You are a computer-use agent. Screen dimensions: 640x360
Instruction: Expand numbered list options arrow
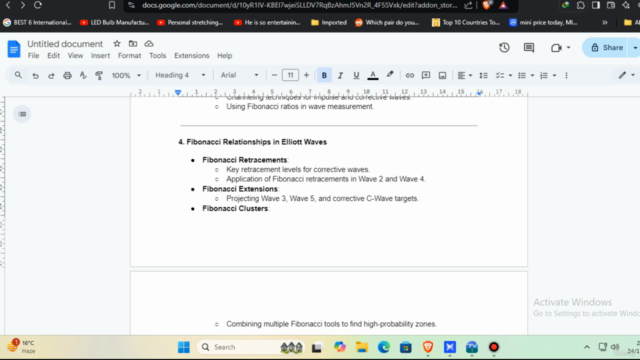click(x=554, y=76)
